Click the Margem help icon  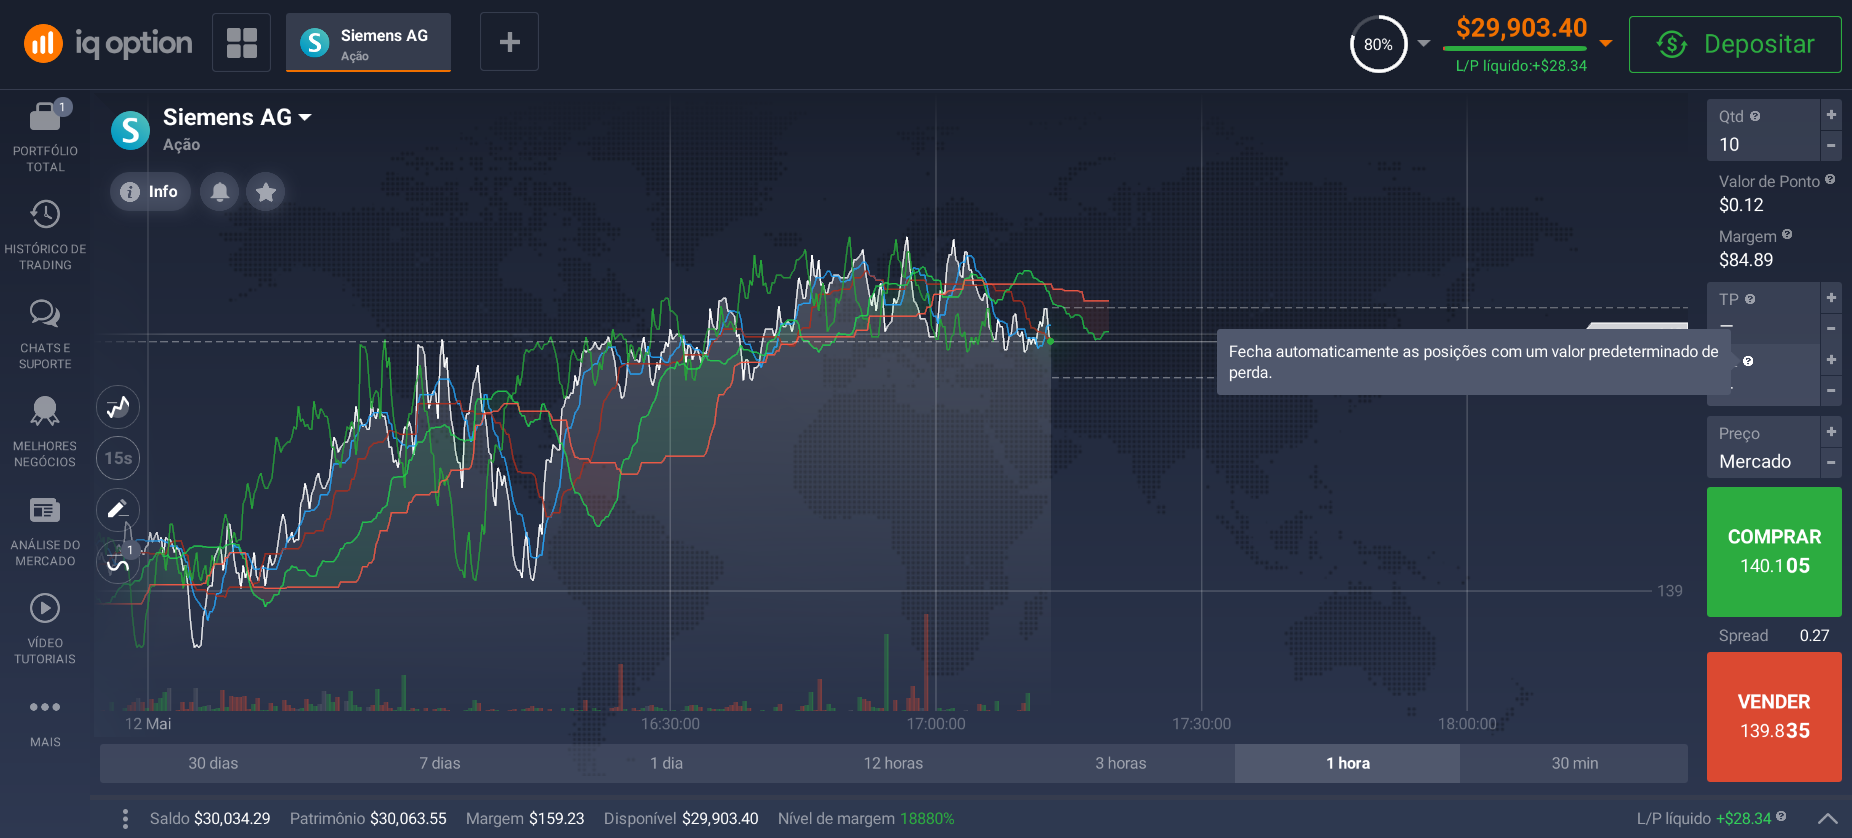click(1787, 235)
